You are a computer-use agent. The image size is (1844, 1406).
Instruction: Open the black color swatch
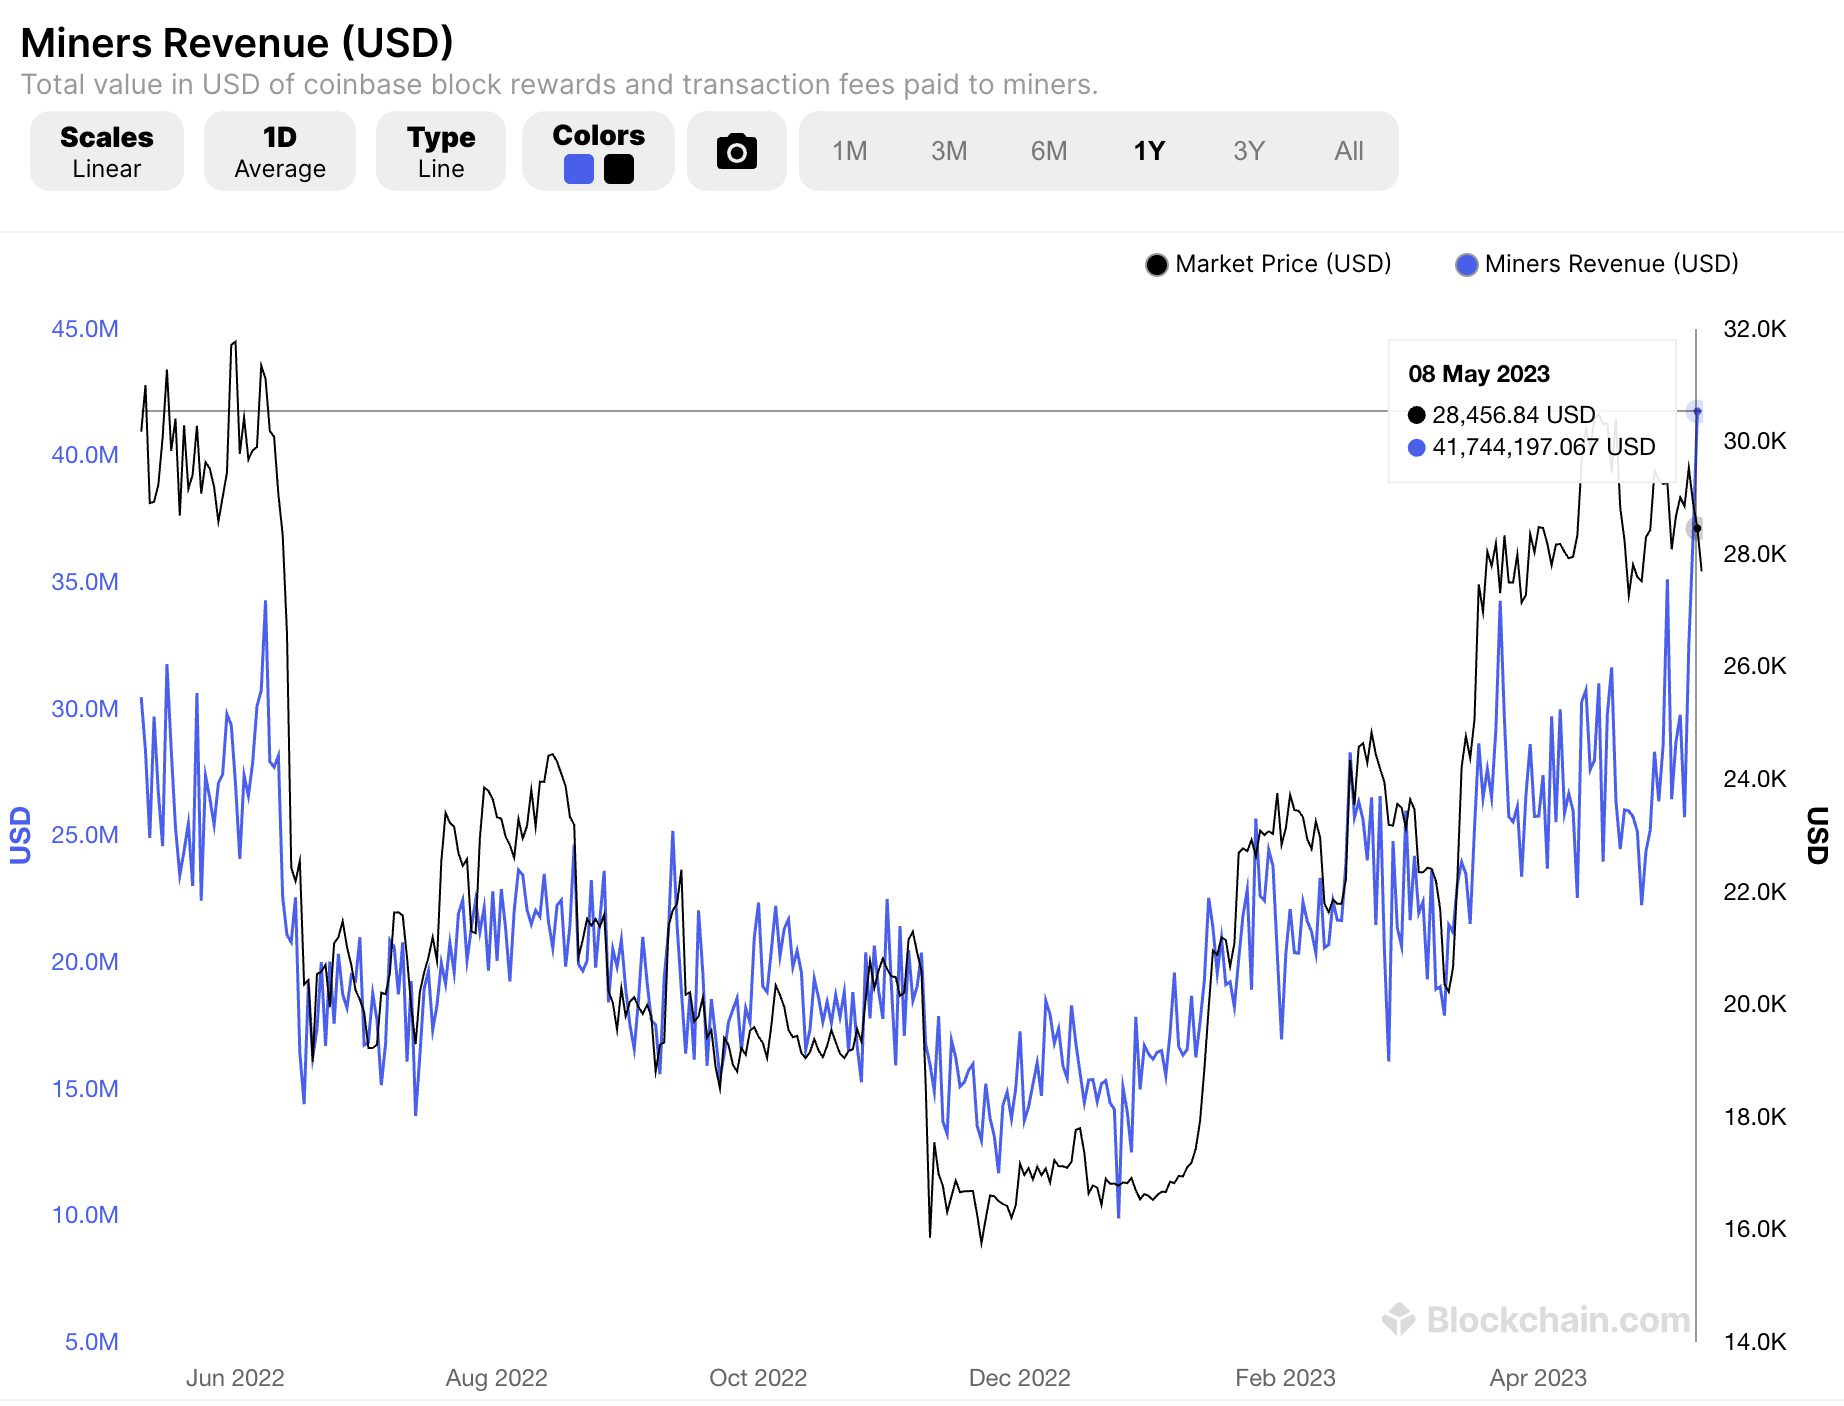619,169
